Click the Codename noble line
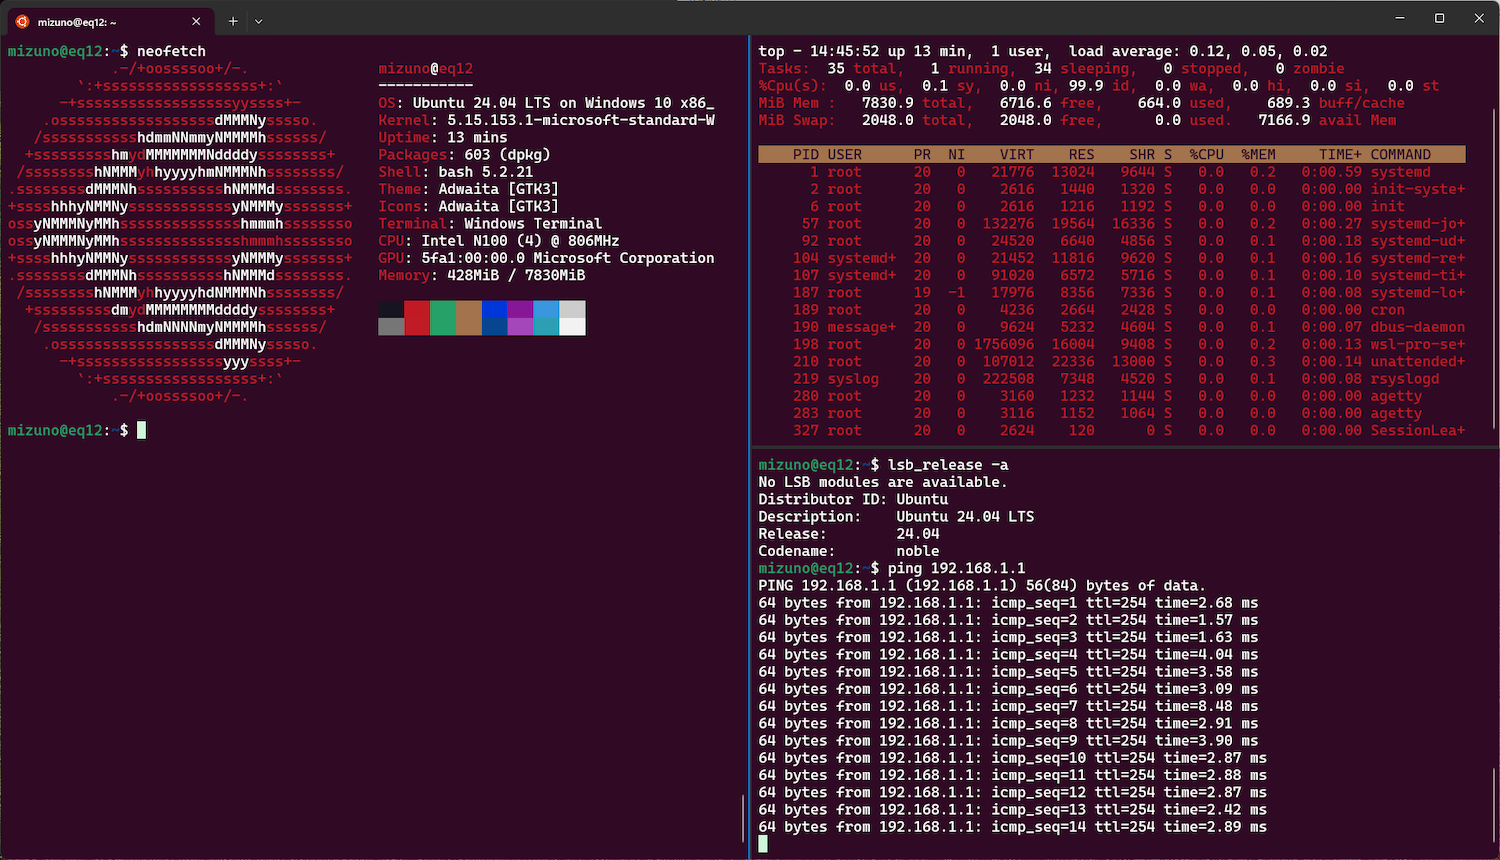This screenshot has width=1500, height=860. click(x=849, y=551)
